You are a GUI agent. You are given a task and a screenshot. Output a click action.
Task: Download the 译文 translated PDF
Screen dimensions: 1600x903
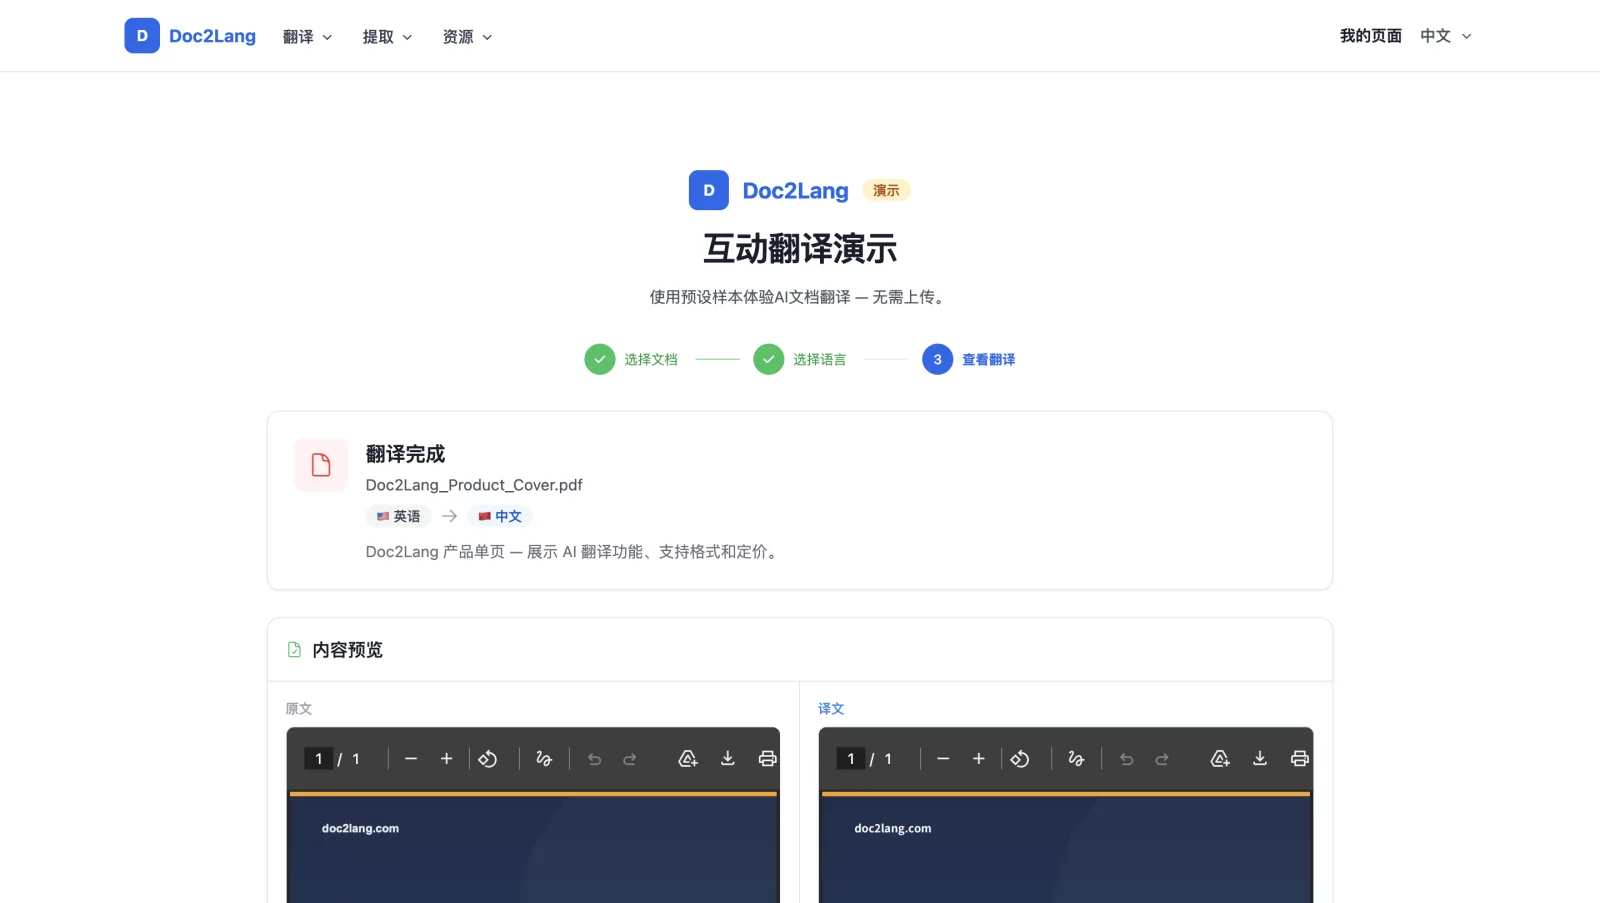1260,759
